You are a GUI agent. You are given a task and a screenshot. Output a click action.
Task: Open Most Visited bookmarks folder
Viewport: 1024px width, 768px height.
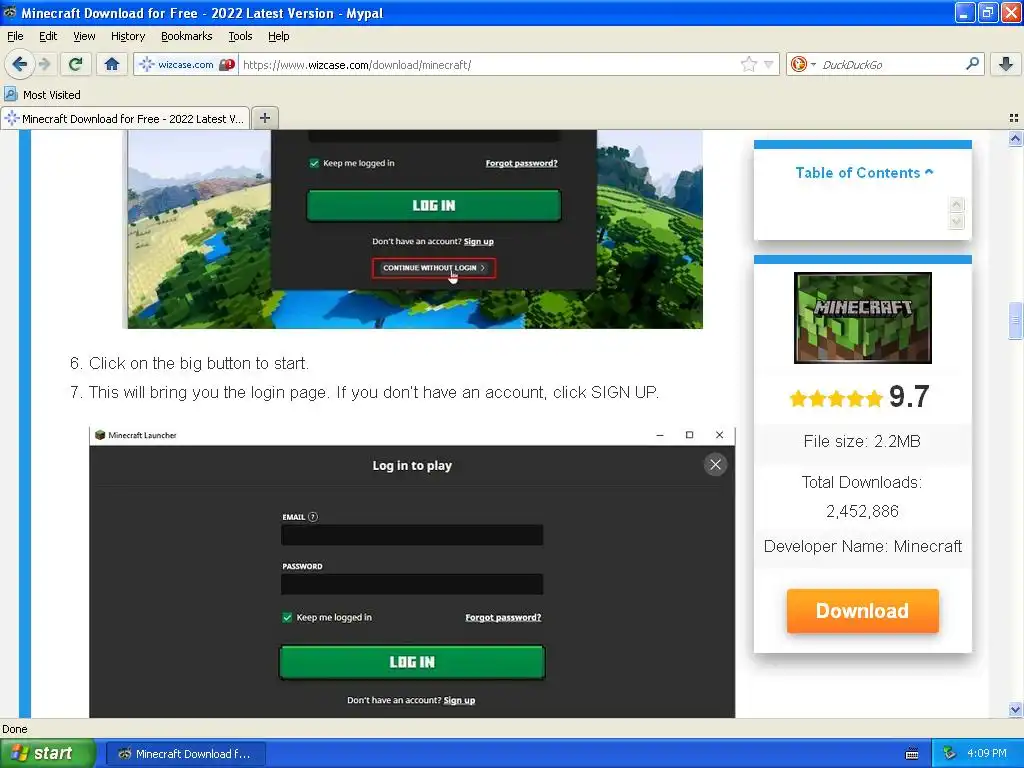42,95
